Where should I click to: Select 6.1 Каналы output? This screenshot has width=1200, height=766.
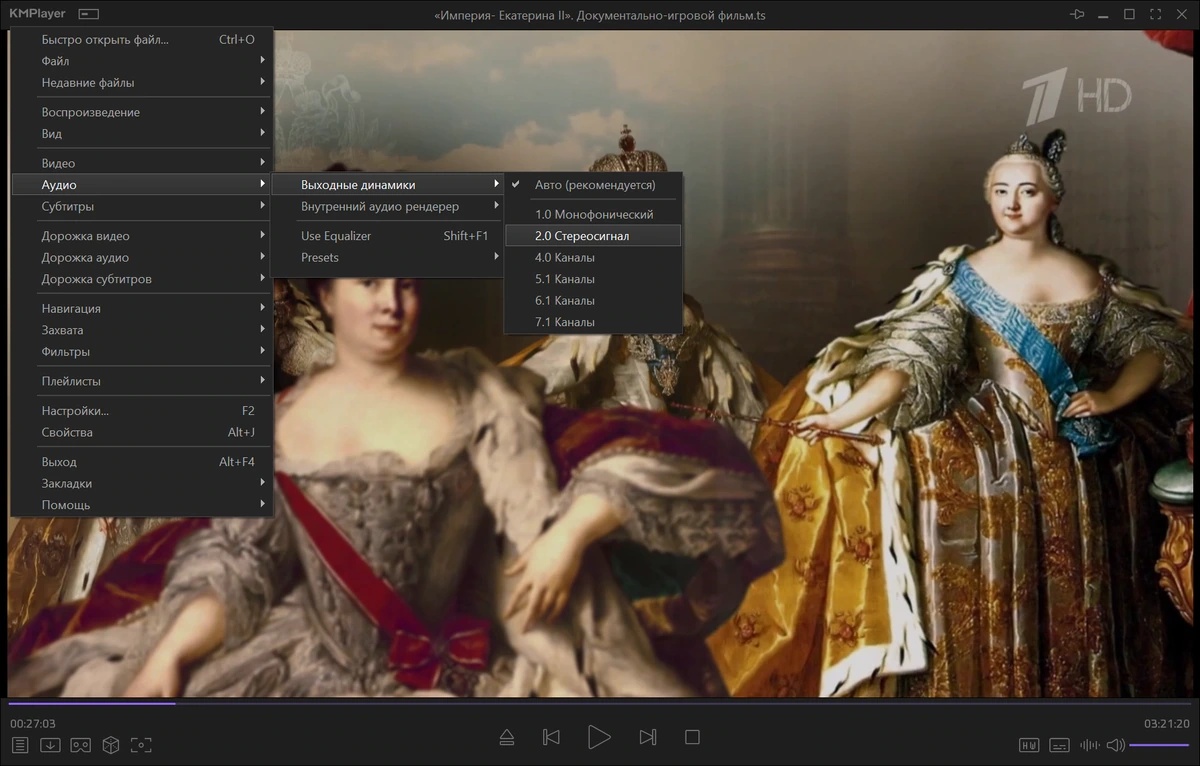tap(593, 301)
